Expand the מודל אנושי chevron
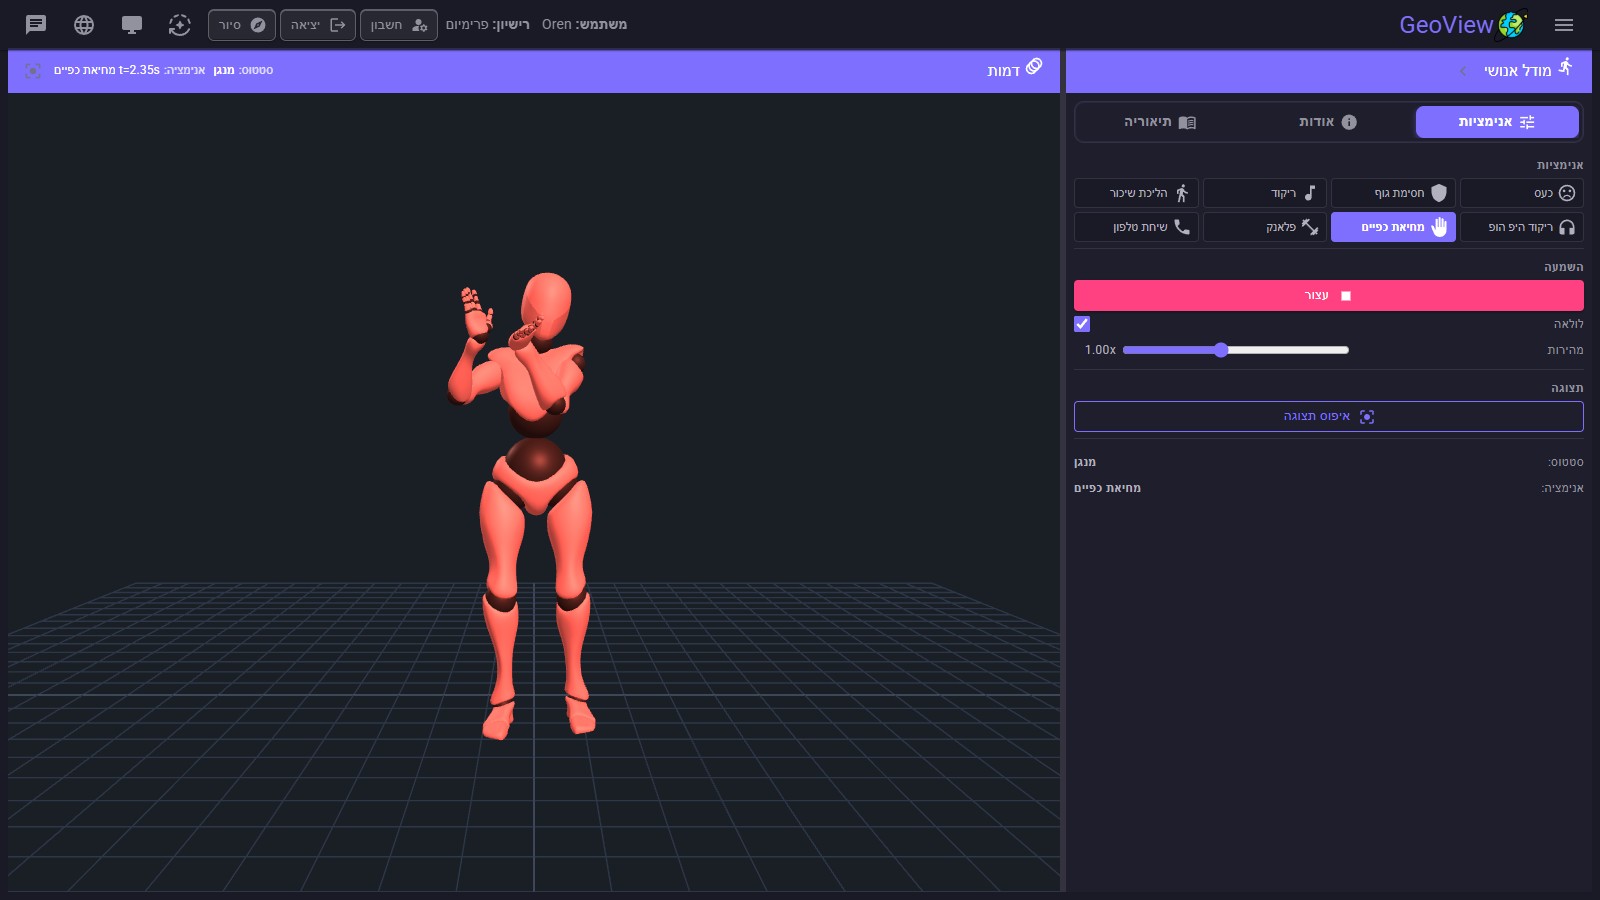 [x=1463, y=71]
